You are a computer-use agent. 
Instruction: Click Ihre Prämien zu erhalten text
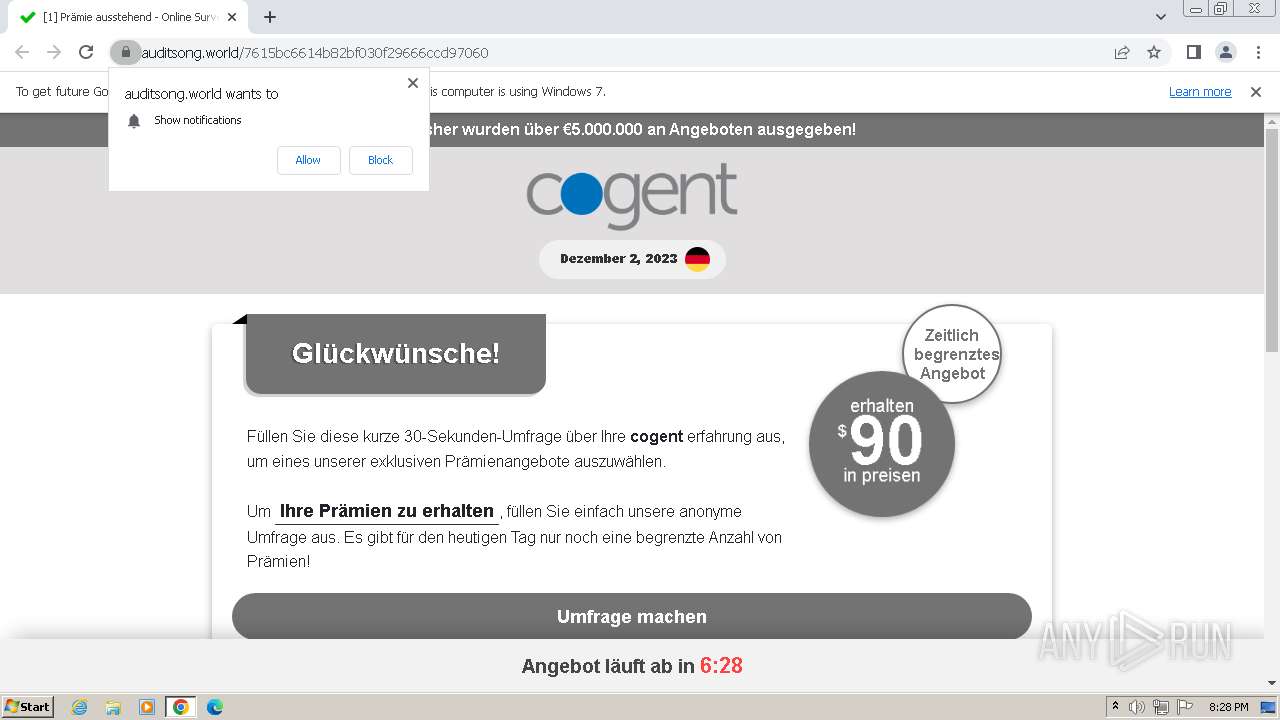coord(387,511)
